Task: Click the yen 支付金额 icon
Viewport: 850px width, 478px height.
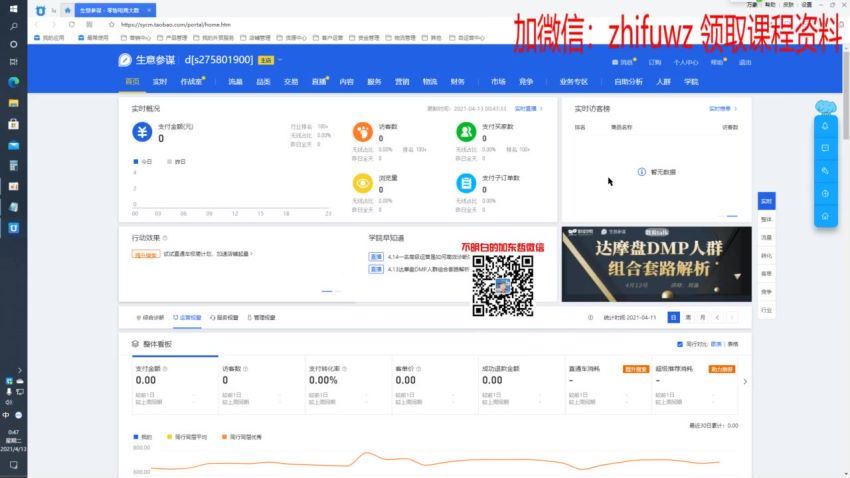Action: click(142, 132)
